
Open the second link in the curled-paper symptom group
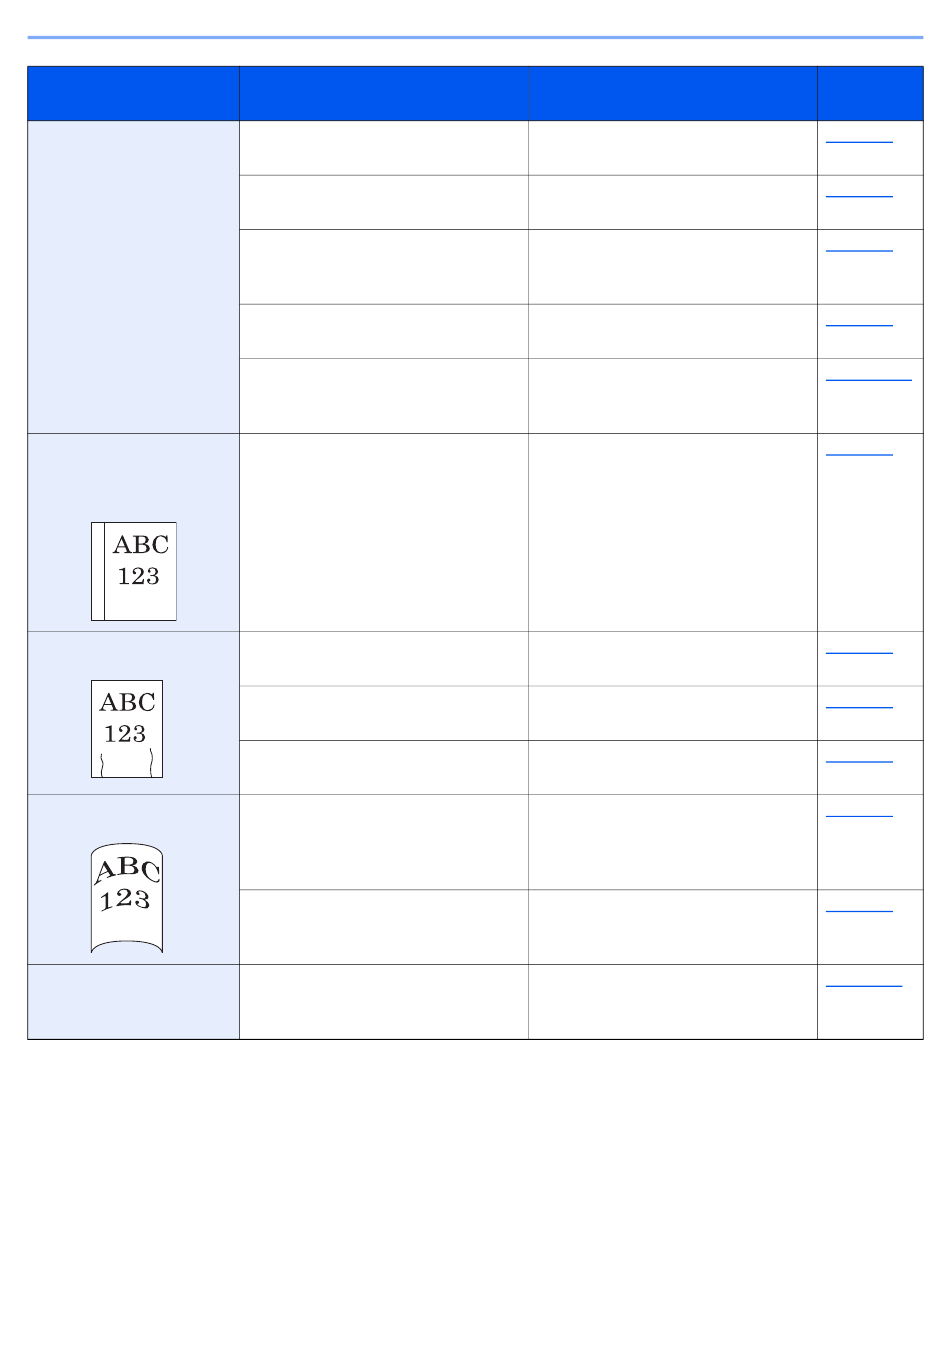tap(859, 909)
